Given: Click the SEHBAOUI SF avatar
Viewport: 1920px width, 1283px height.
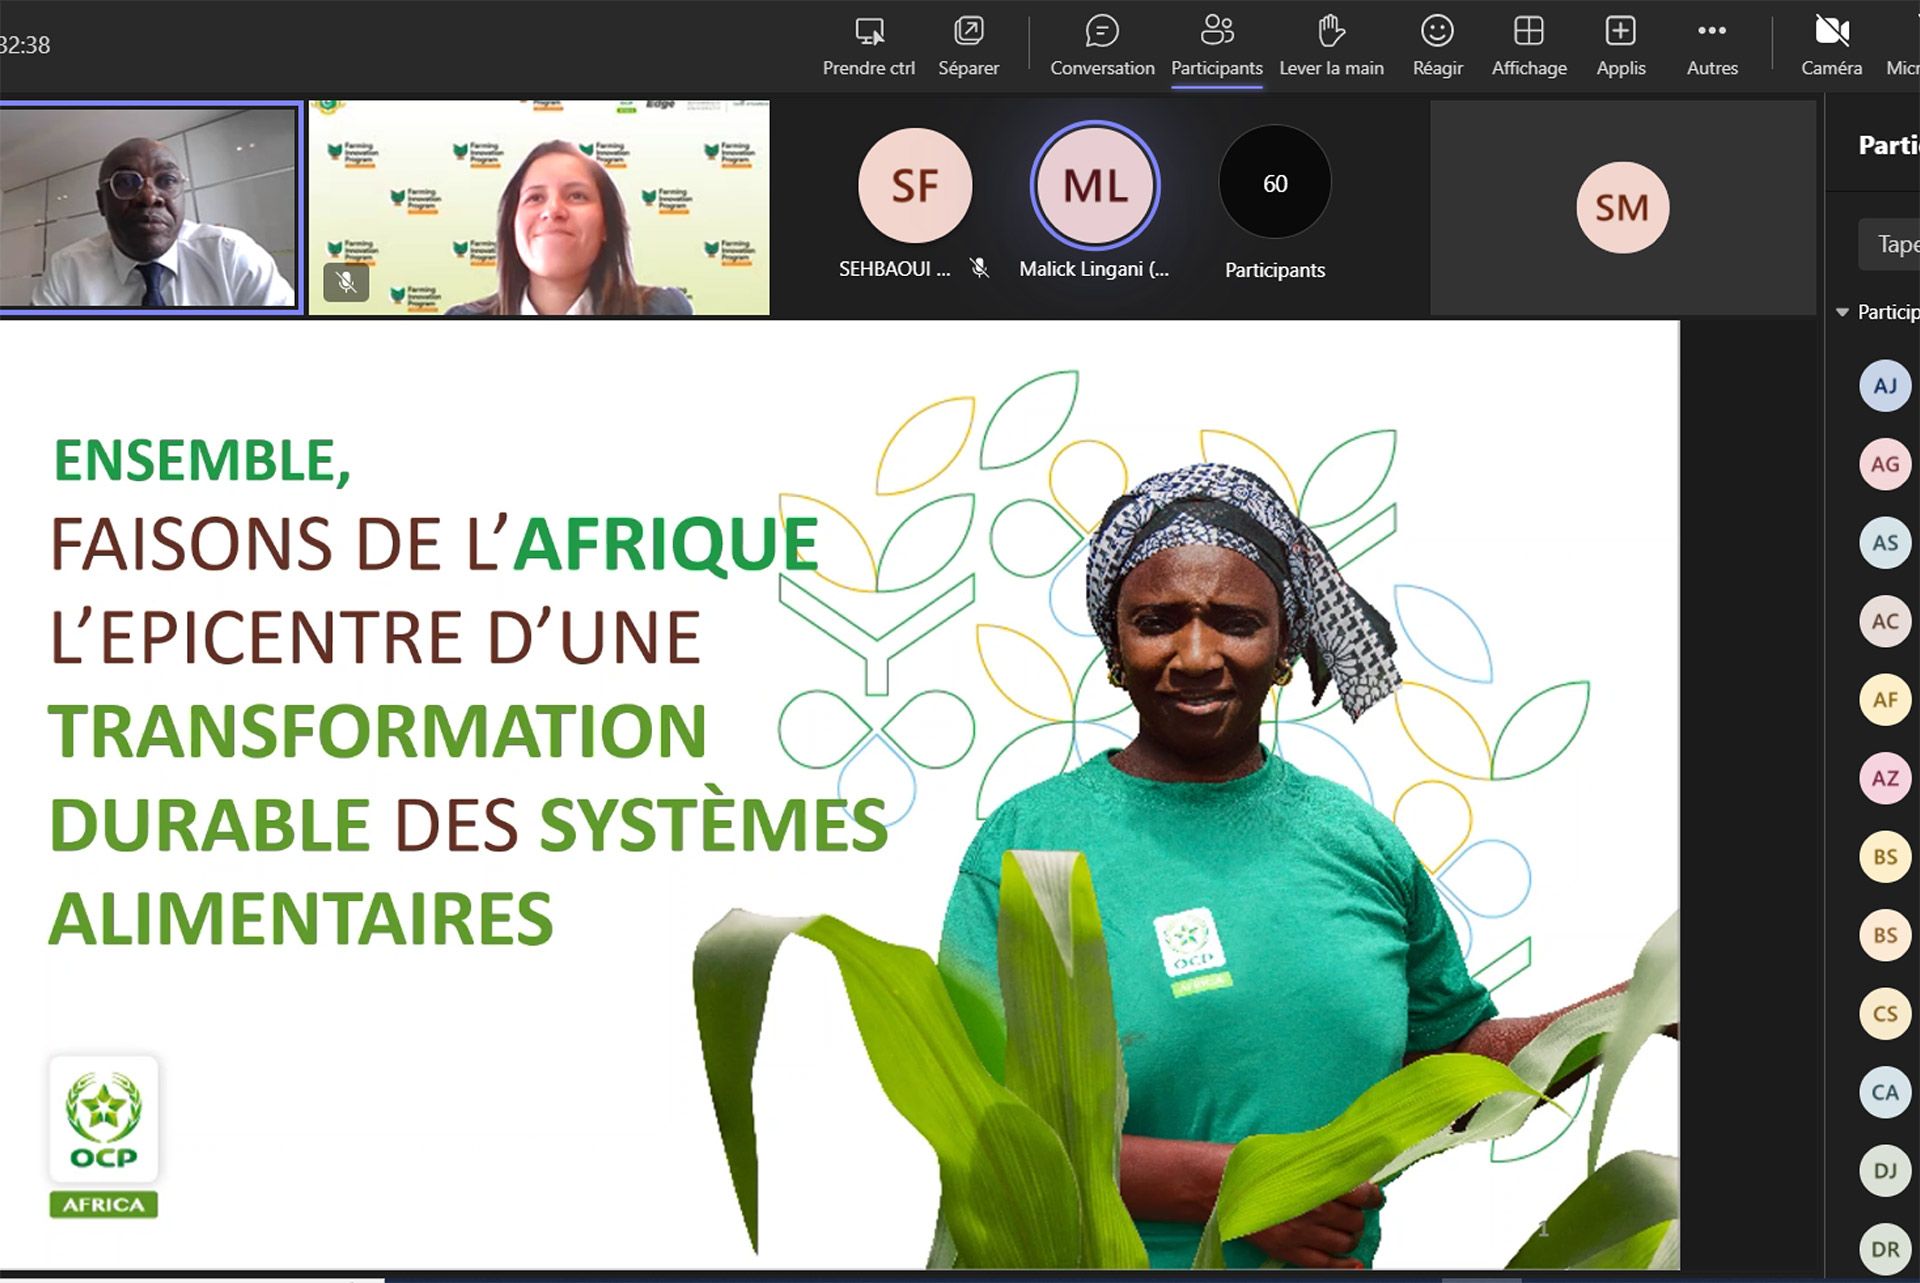Looking at the screenshot, I should coord(914,186).
